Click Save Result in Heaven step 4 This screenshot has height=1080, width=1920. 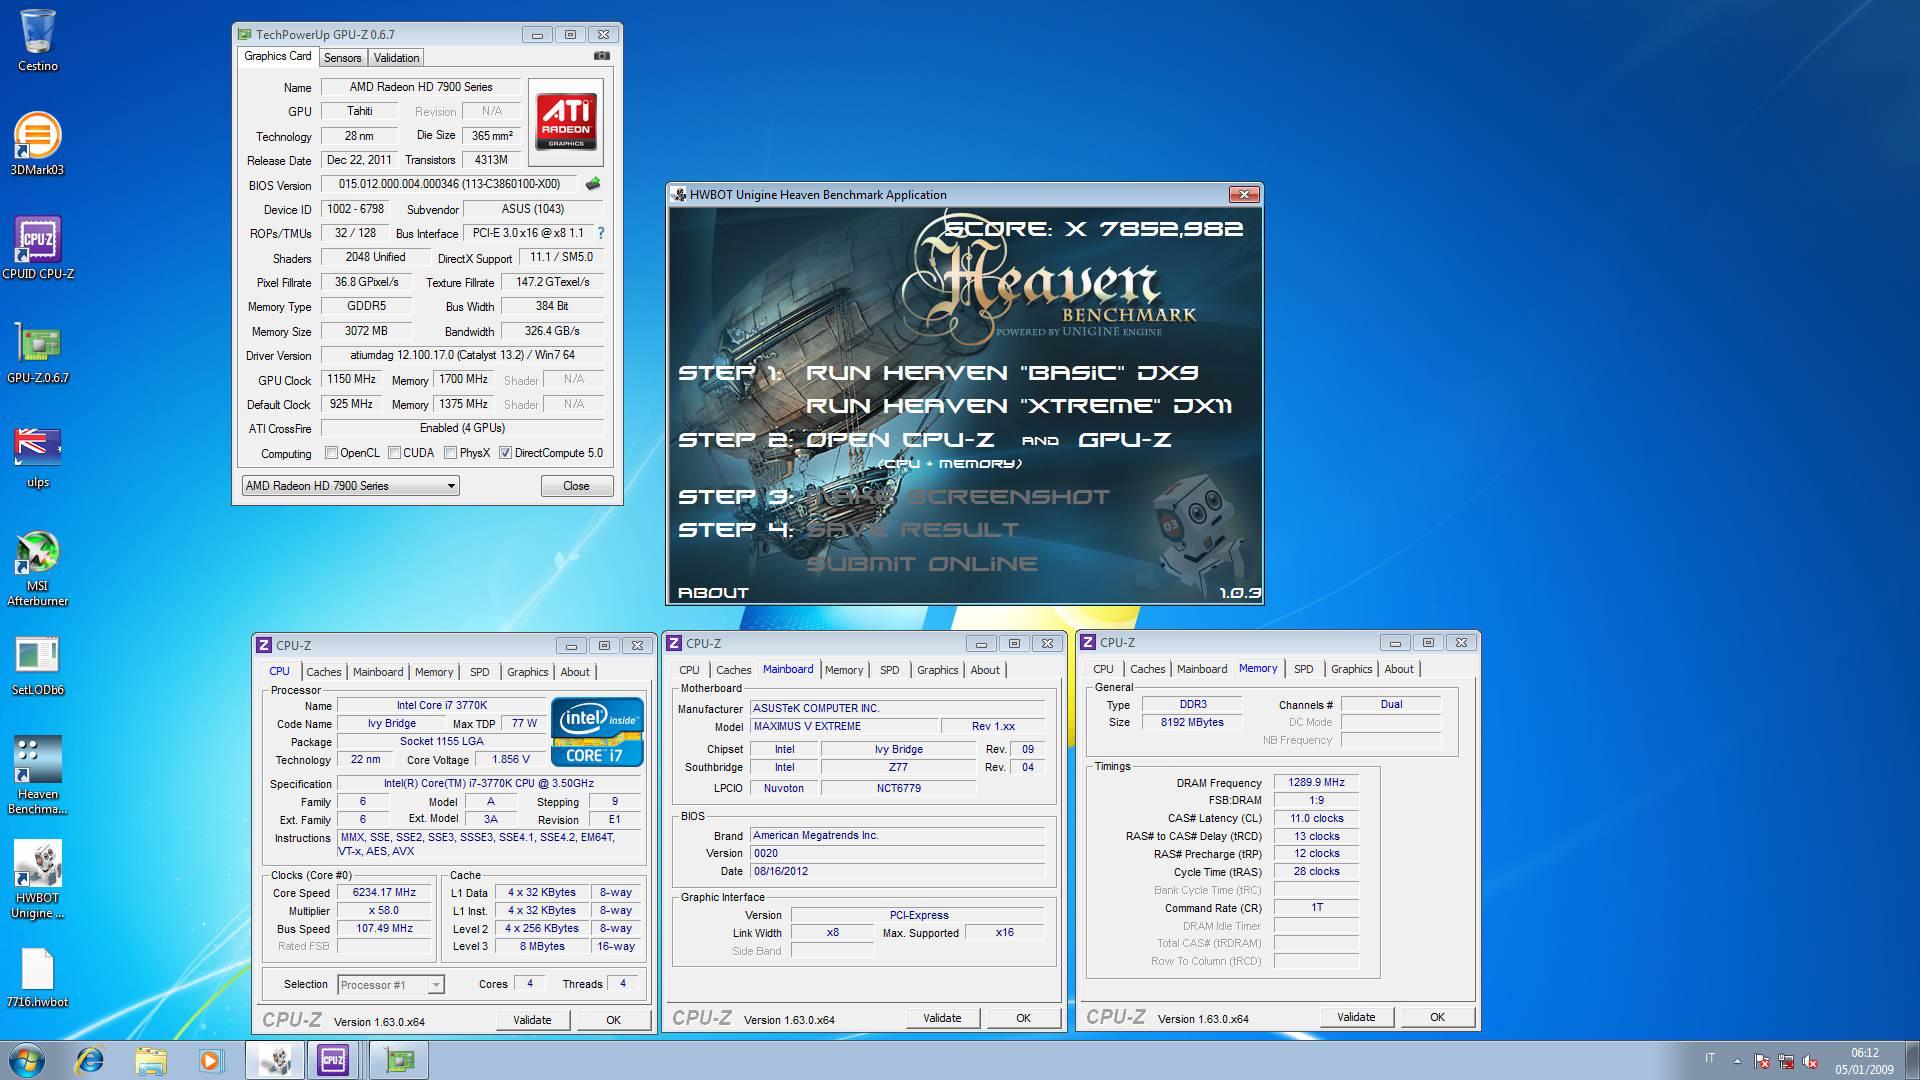912,530
